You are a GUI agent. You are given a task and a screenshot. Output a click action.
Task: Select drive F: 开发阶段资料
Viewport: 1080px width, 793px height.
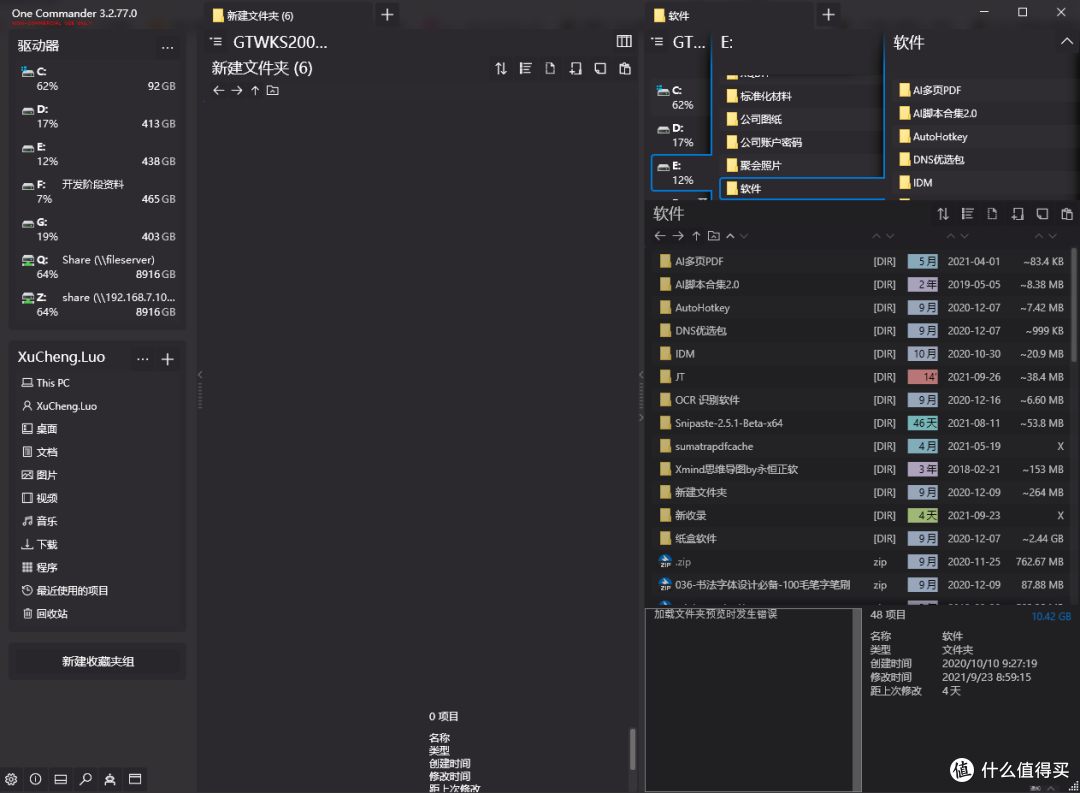point(98,192)
